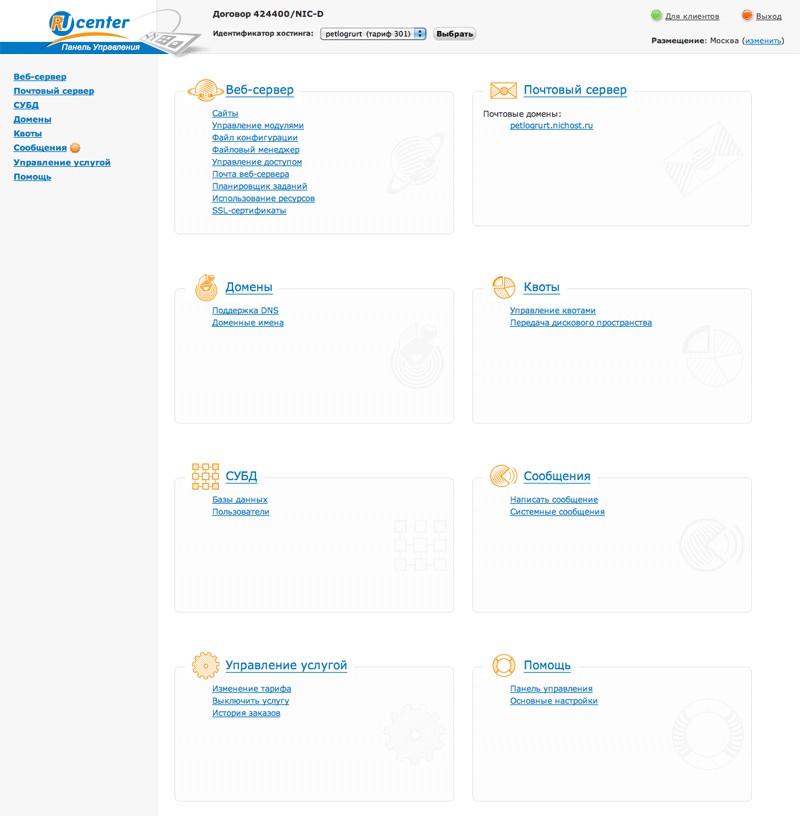
Task: Open Управление услугой section heading link
Action: 286,665
